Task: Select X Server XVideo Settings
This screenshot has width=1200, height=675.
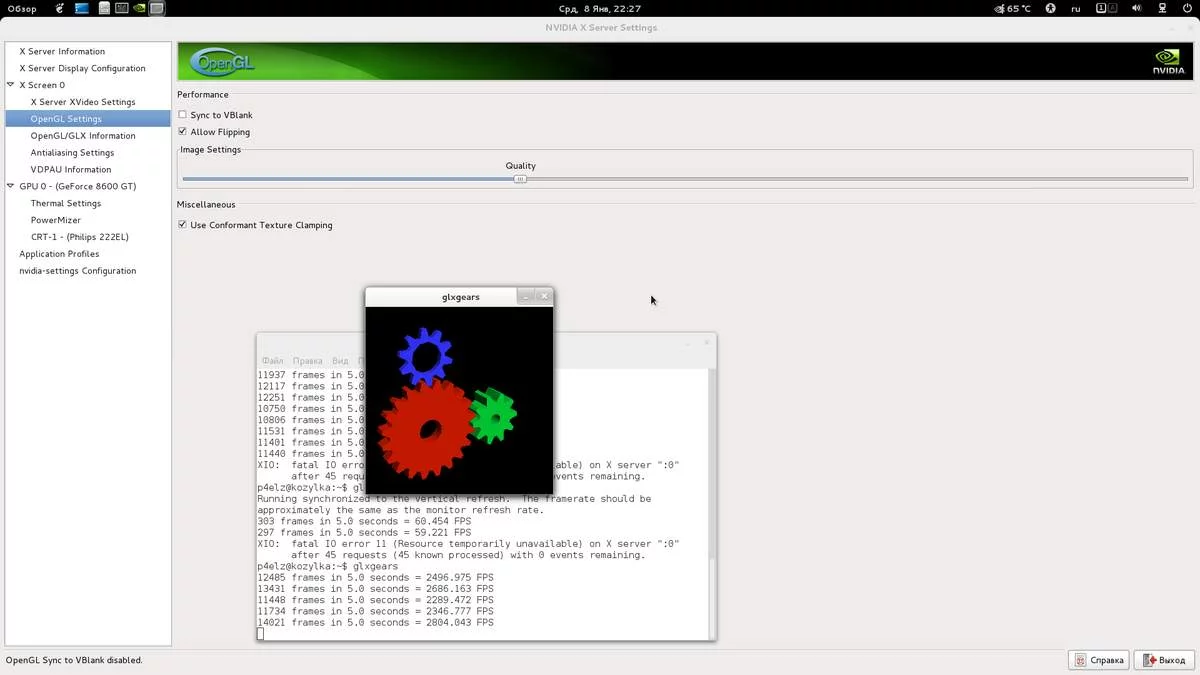Action: click(83, 102)
